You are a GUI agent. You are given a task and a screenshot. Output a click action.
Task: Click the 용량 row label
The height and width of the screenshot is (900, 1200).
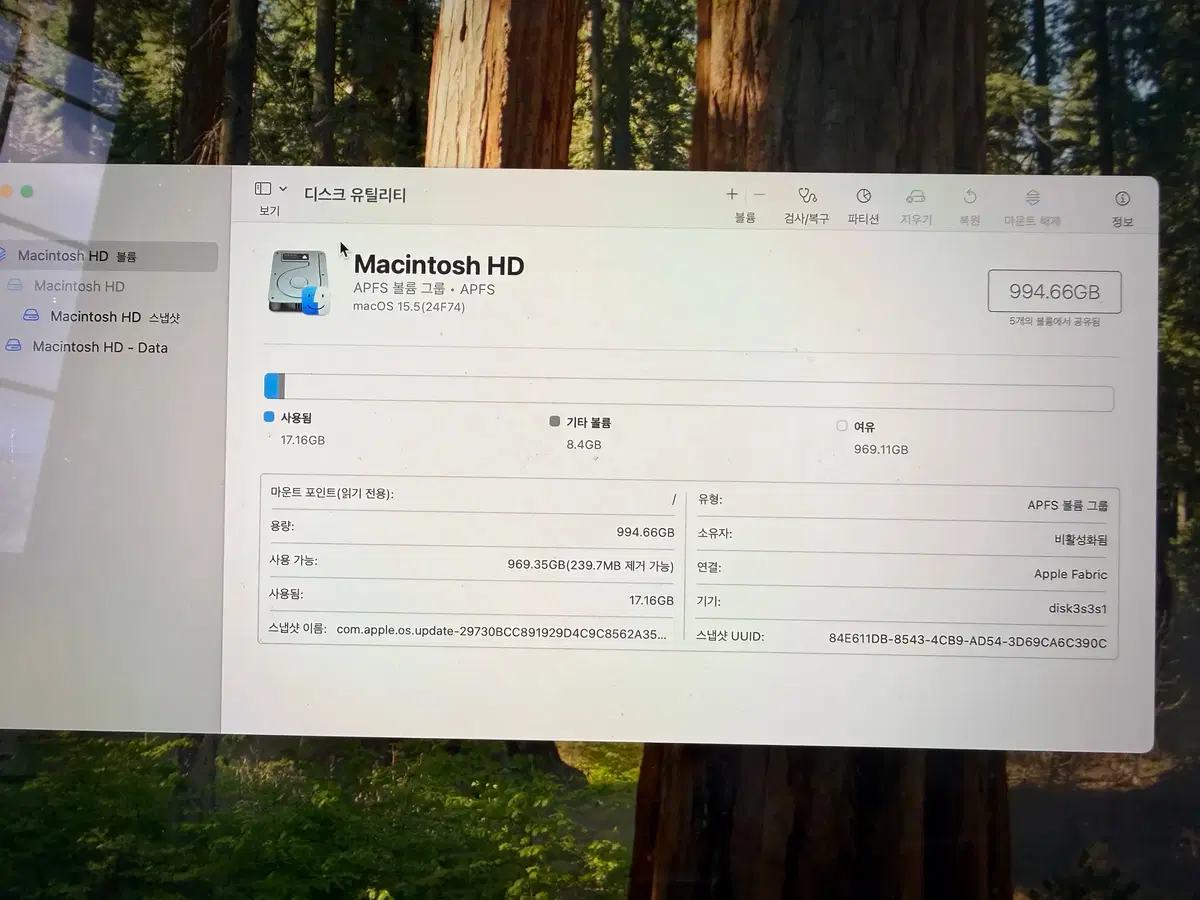tap(282, 526)
